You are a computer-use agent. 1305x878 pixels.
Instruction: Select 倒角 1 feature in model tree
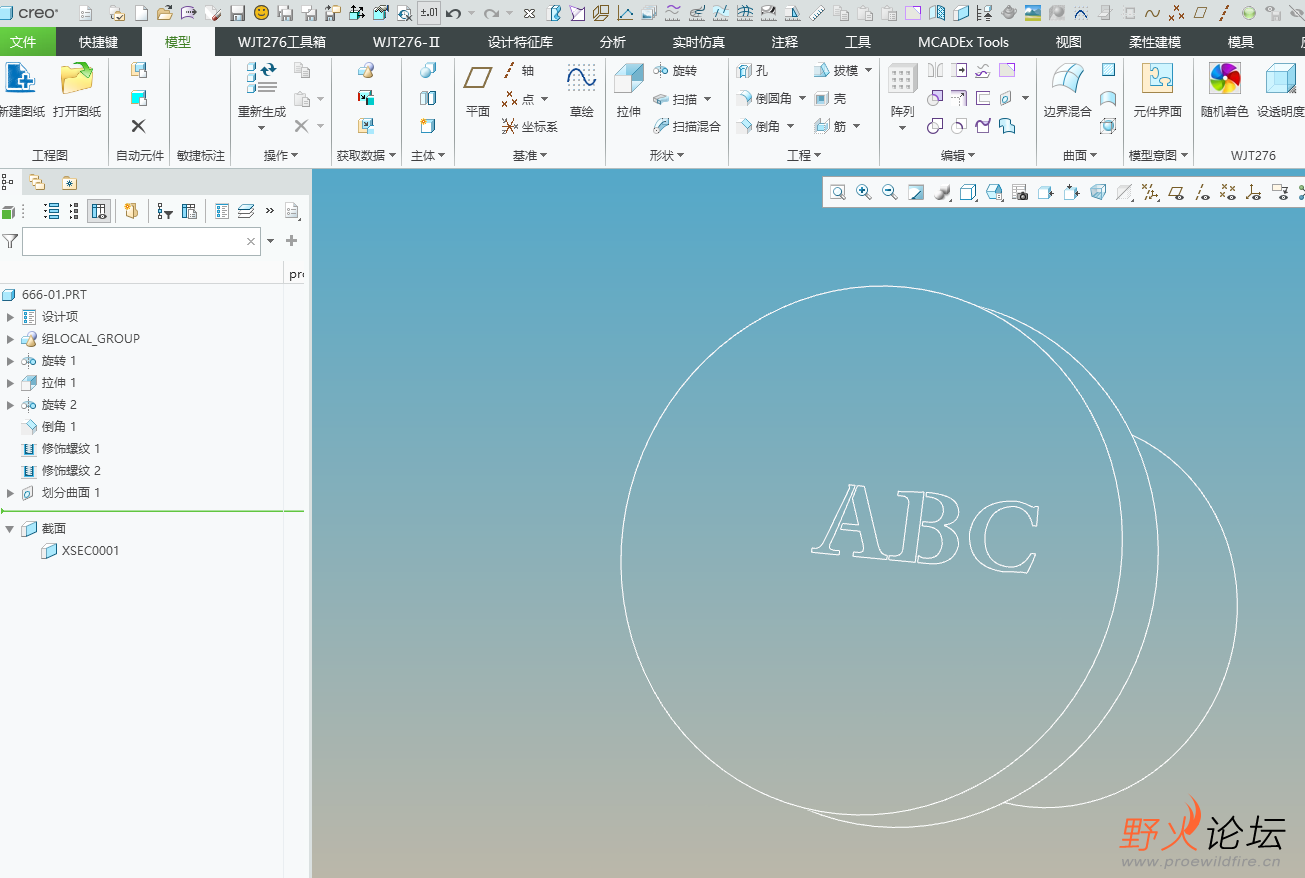click(49, 427)
